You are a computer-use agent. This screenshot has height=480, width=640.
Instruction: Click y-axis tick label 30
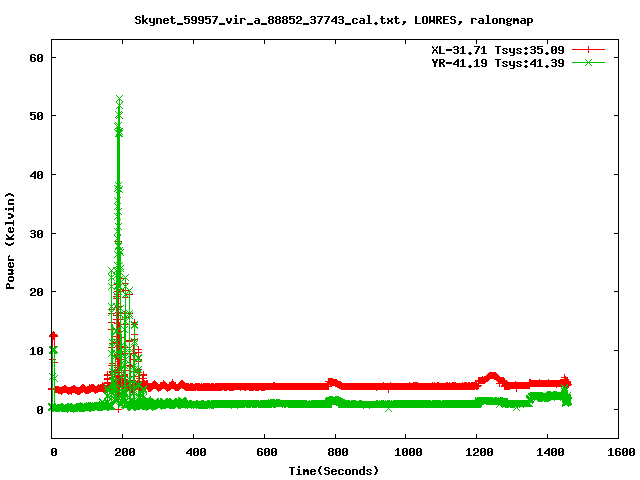coord(36,233)
